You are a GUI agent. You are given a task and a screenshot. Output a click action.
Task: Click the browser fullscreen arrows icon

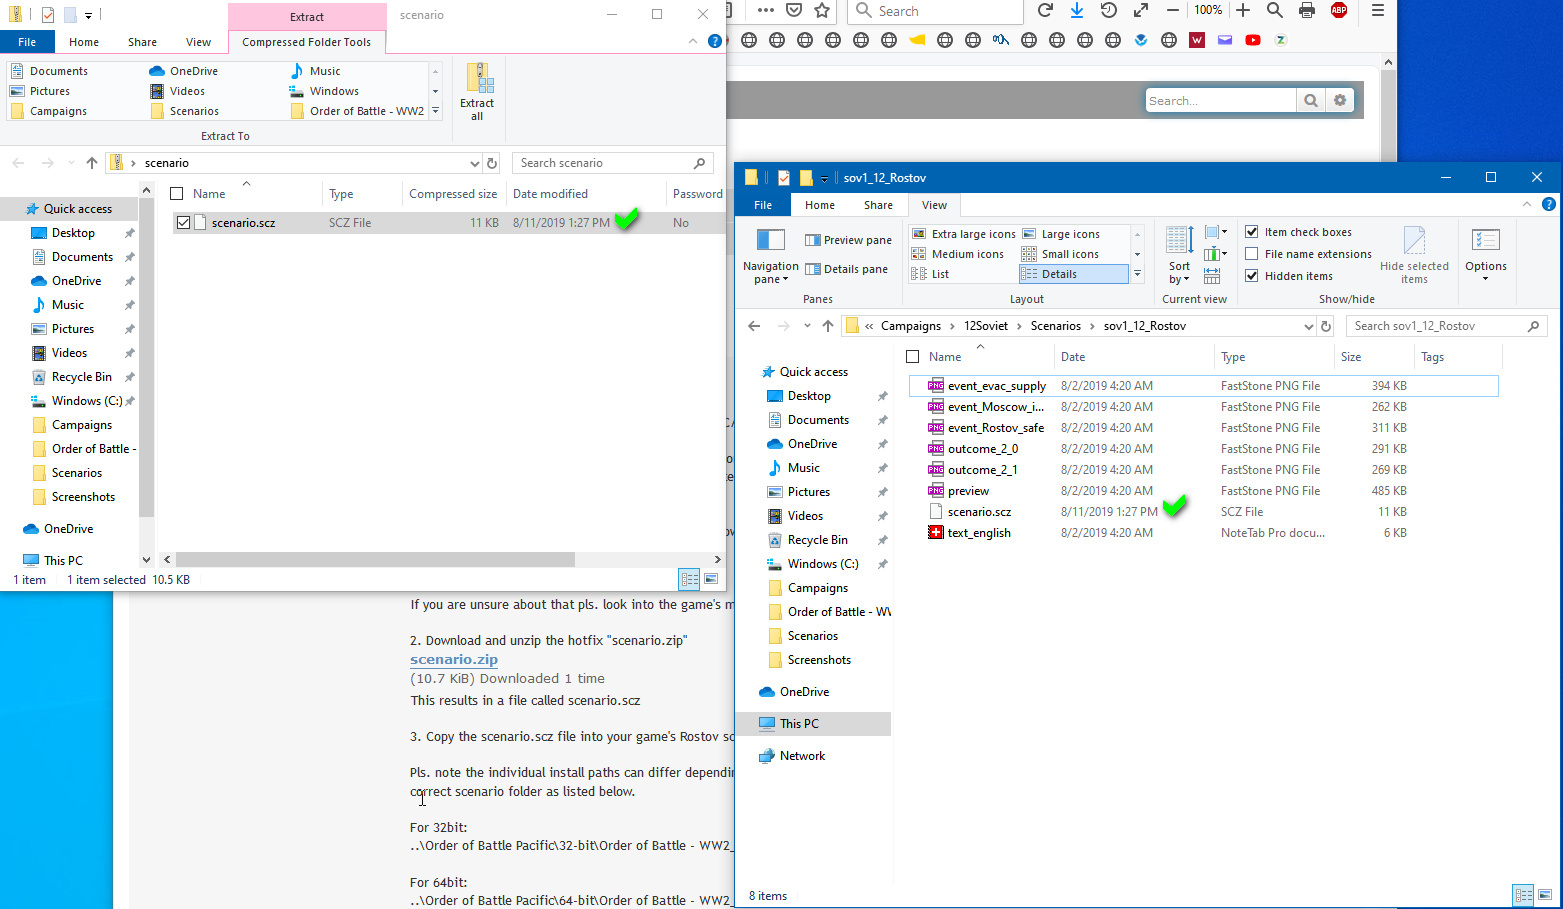pos(1141,10)
